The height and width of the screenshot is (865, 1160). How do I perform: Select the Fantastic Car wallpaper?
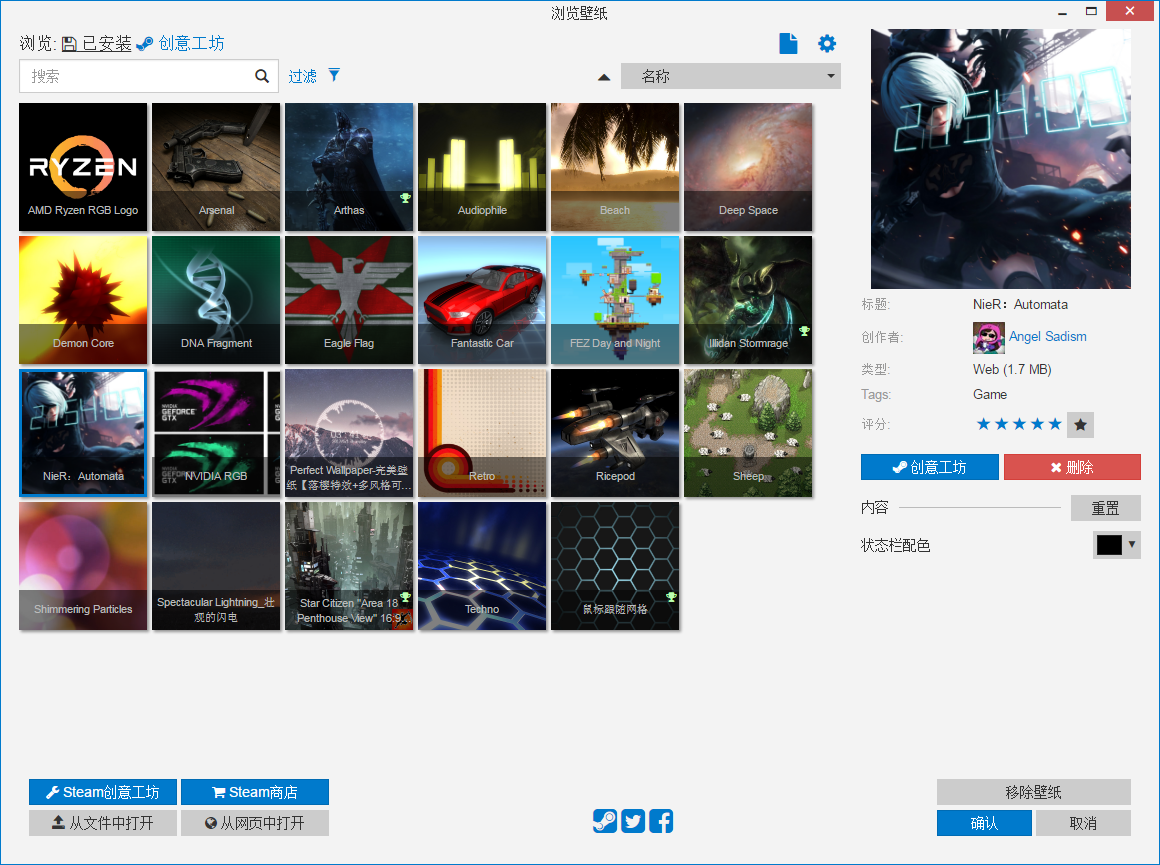(482, 300)
